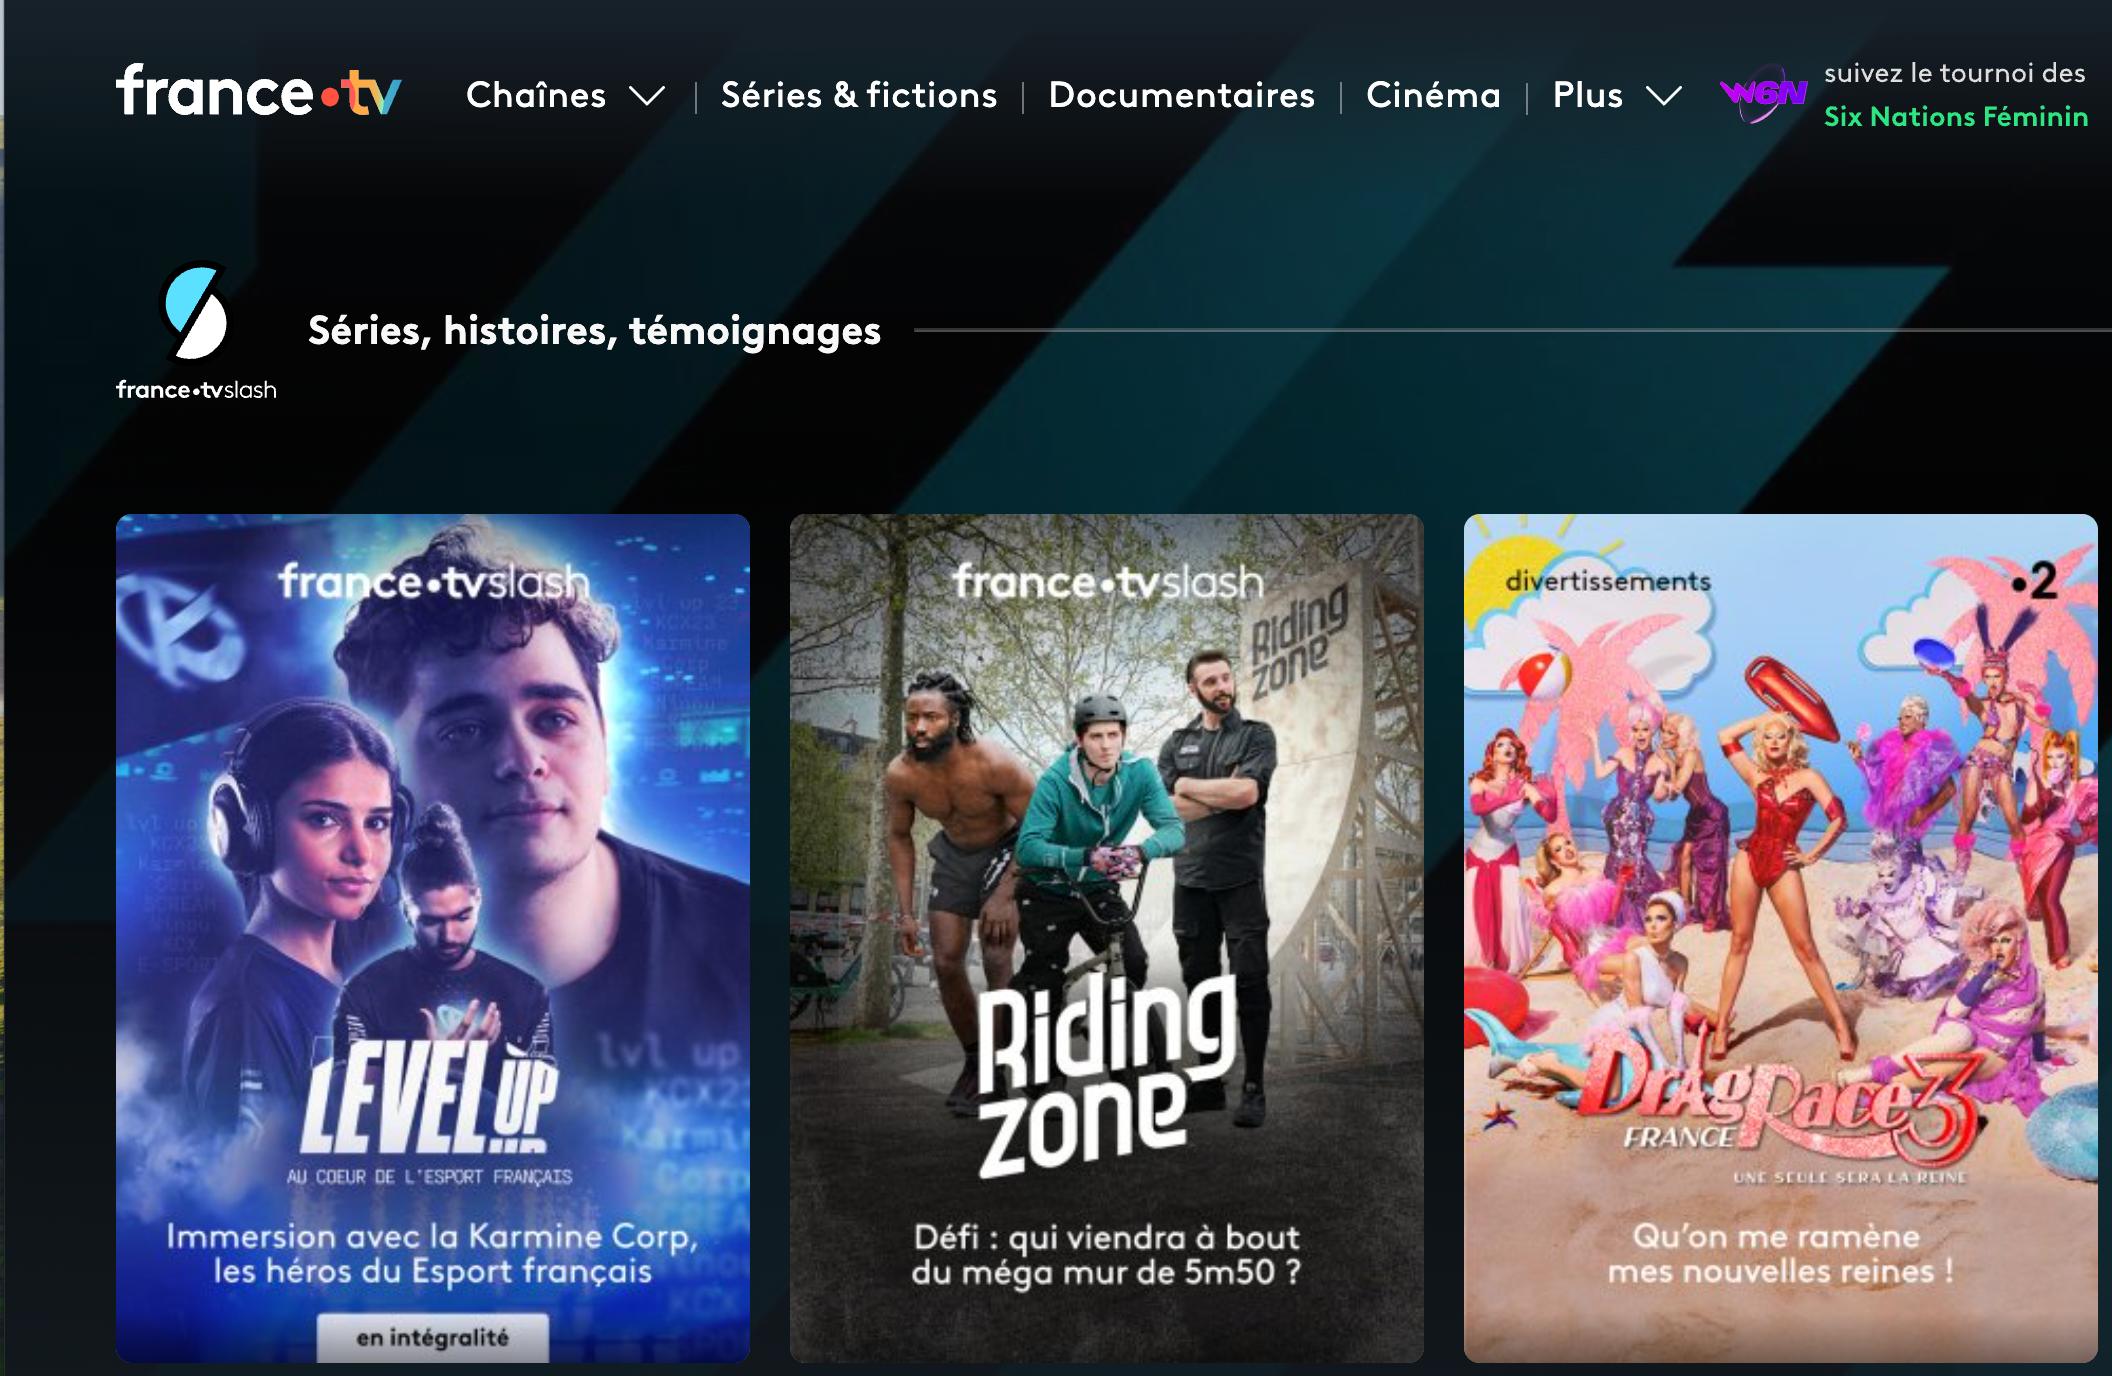
Task: Click the 'Séries, histoires, témoignages' heading
Action: click(594, 331)
